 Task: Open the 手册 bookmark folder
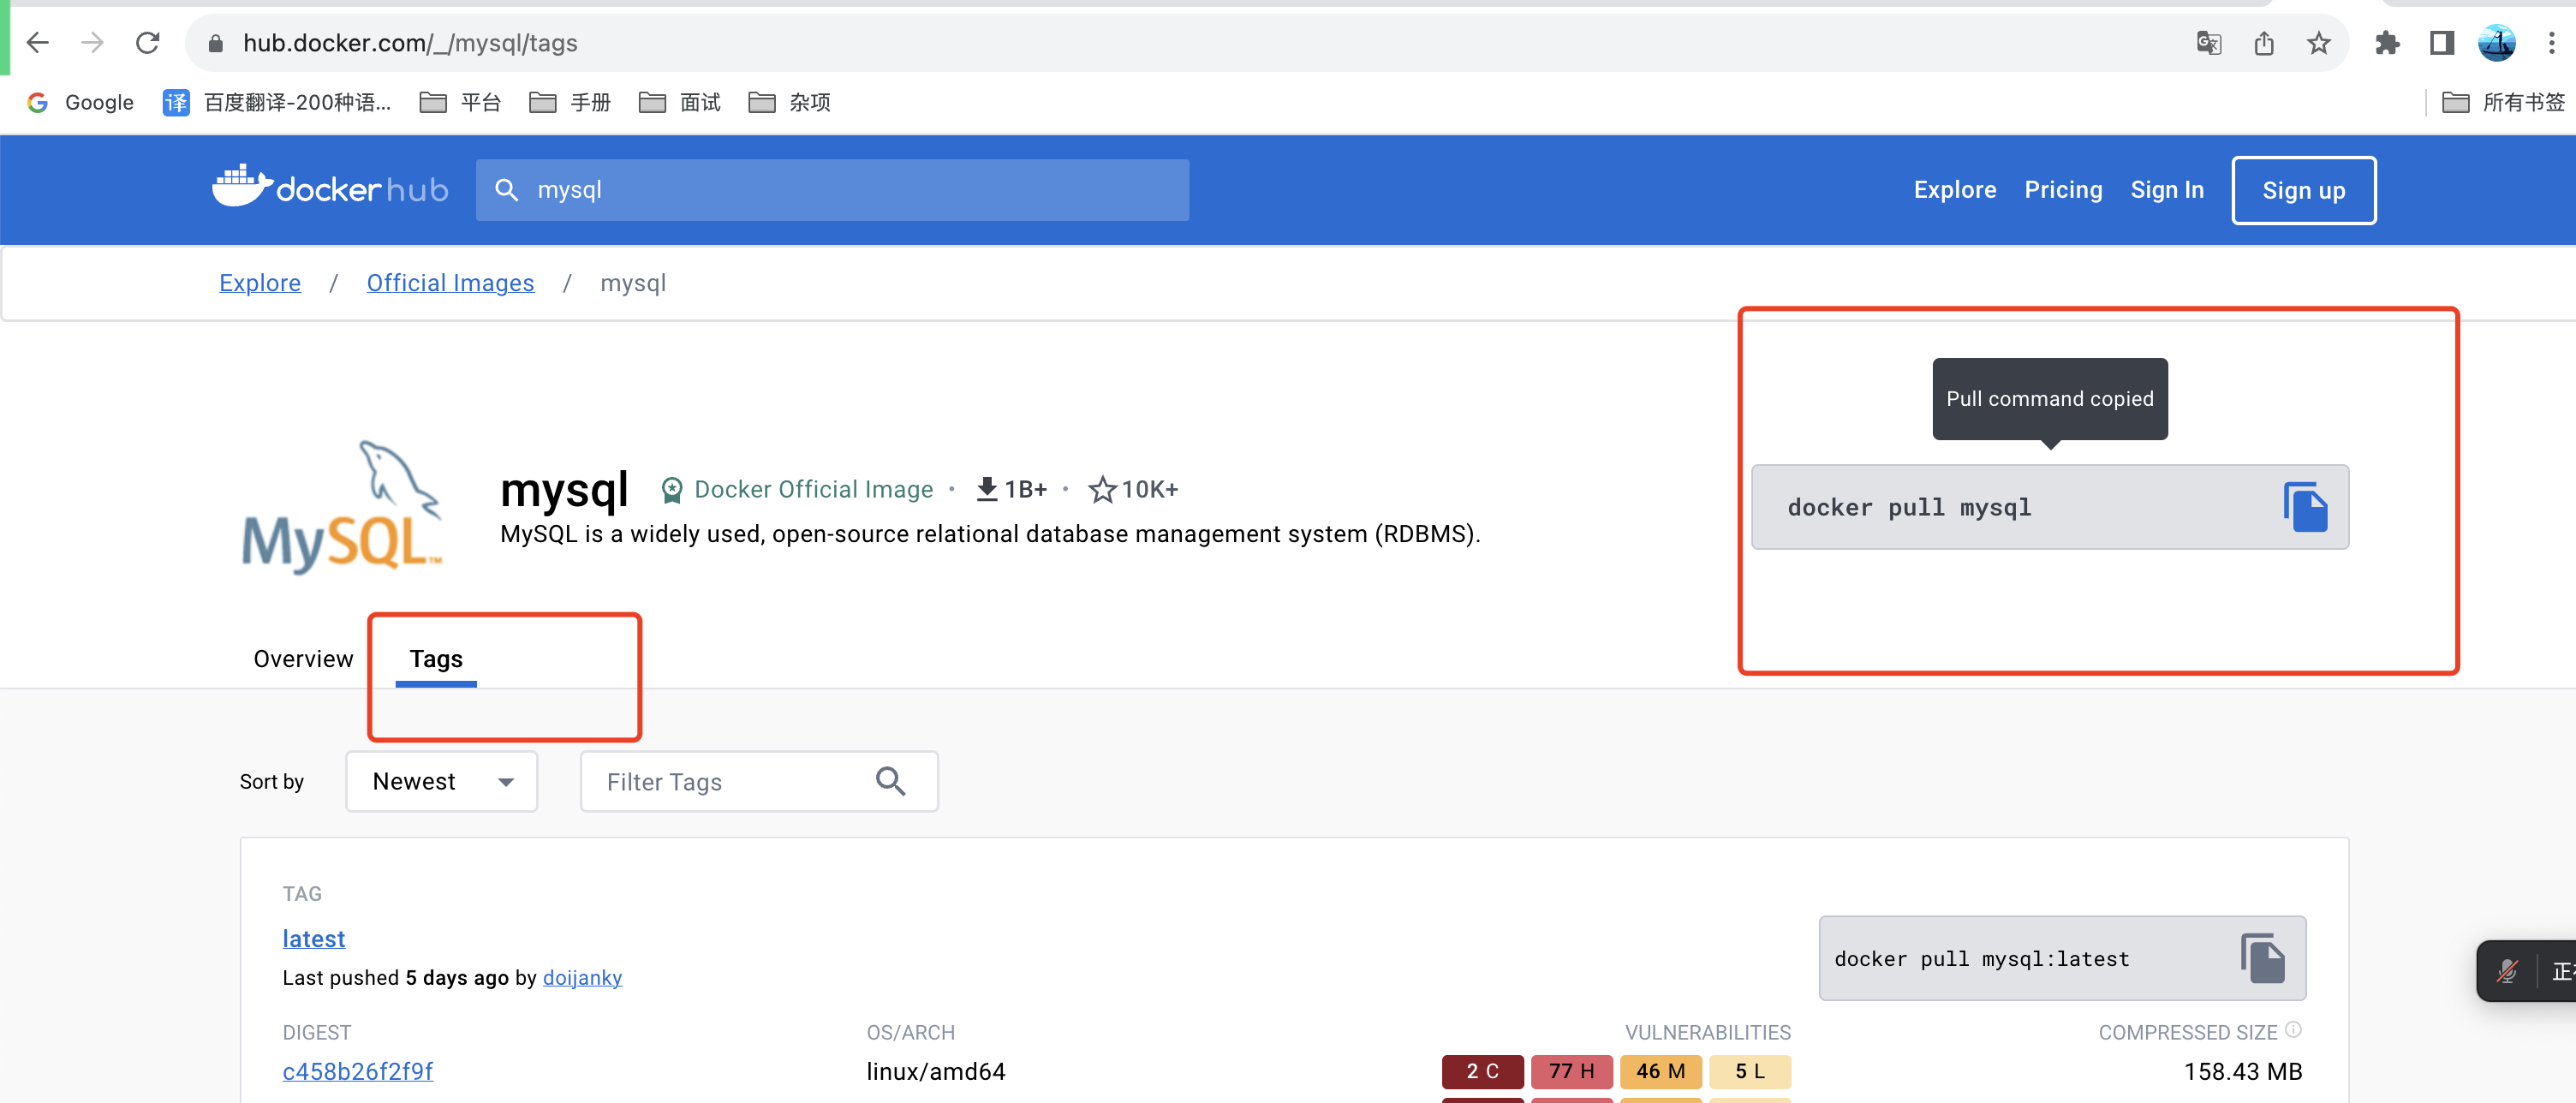[x=570, y=102]
